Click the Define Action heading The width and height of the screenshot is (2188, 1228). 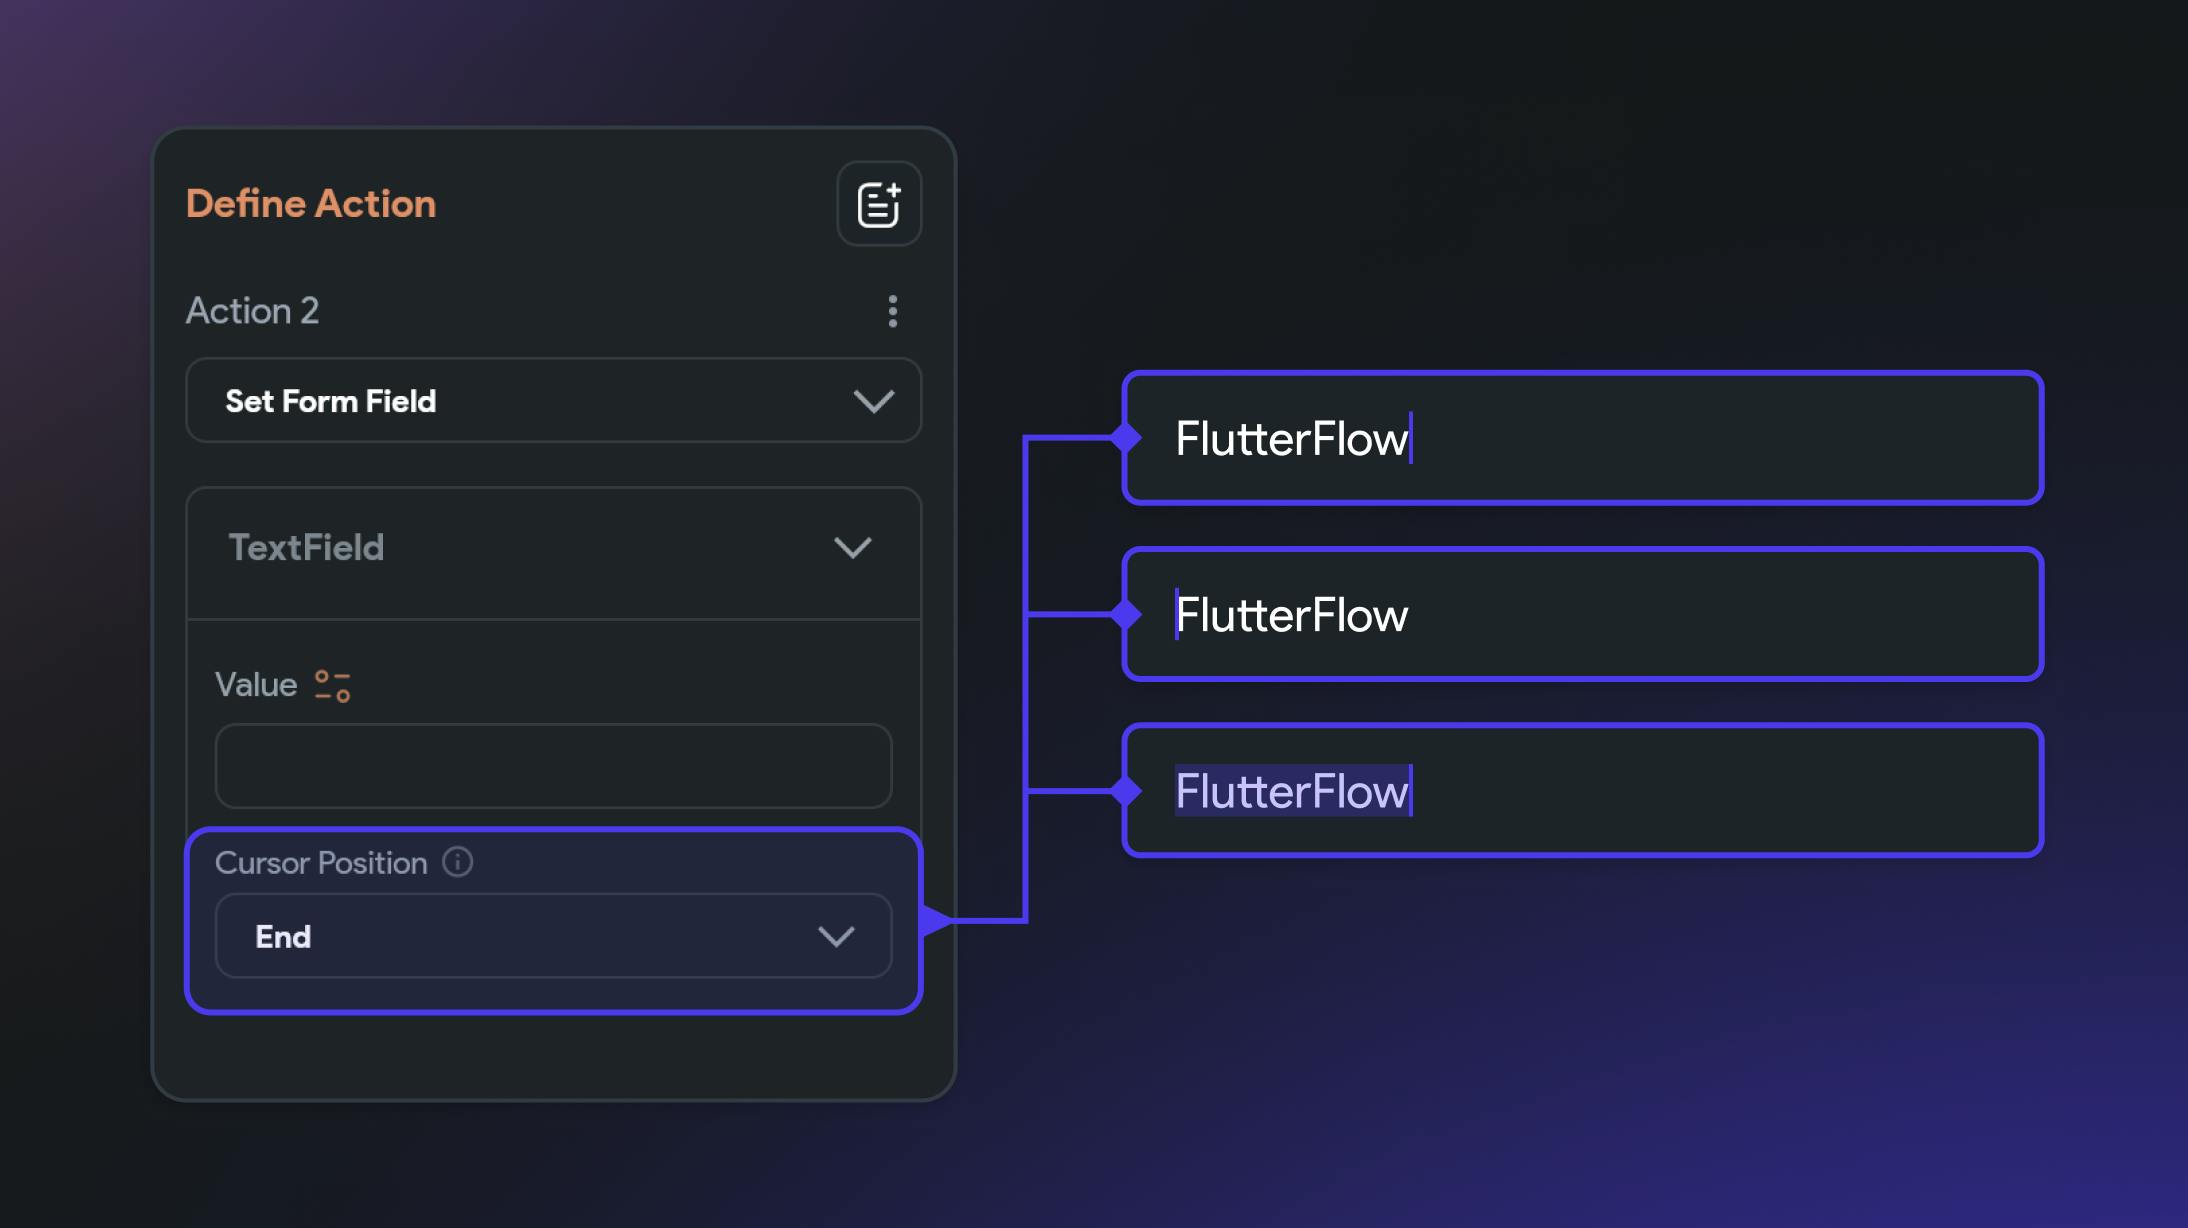tap(311, 204)
